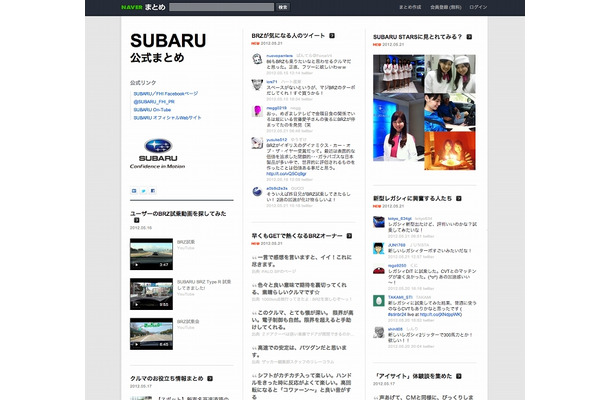The image size is (610, 400).
Task: Open SUBARU オフィシャルWebサイト link
Action: [167, 118]
